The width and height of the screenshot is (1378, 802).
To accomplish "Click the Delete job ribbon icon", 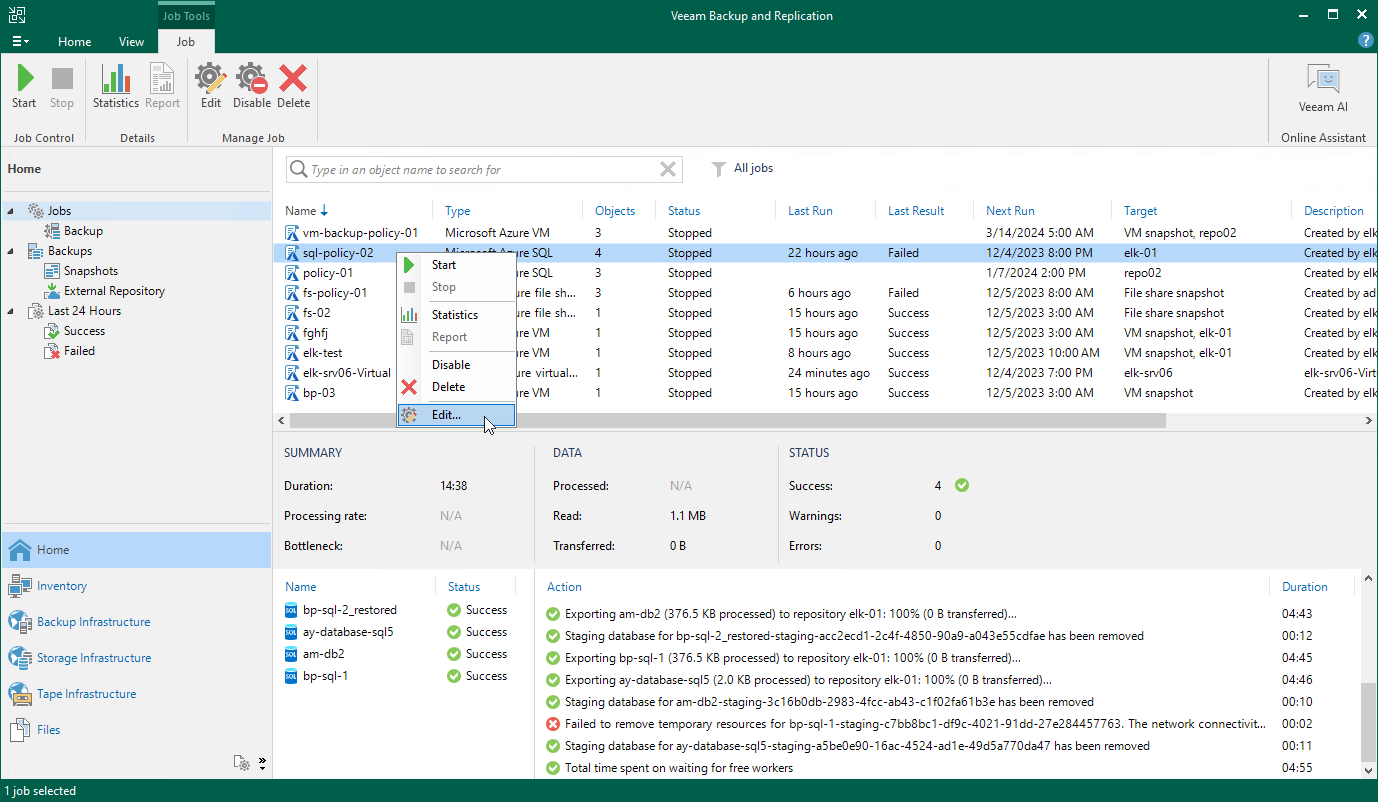I will [x=293, y=87].
